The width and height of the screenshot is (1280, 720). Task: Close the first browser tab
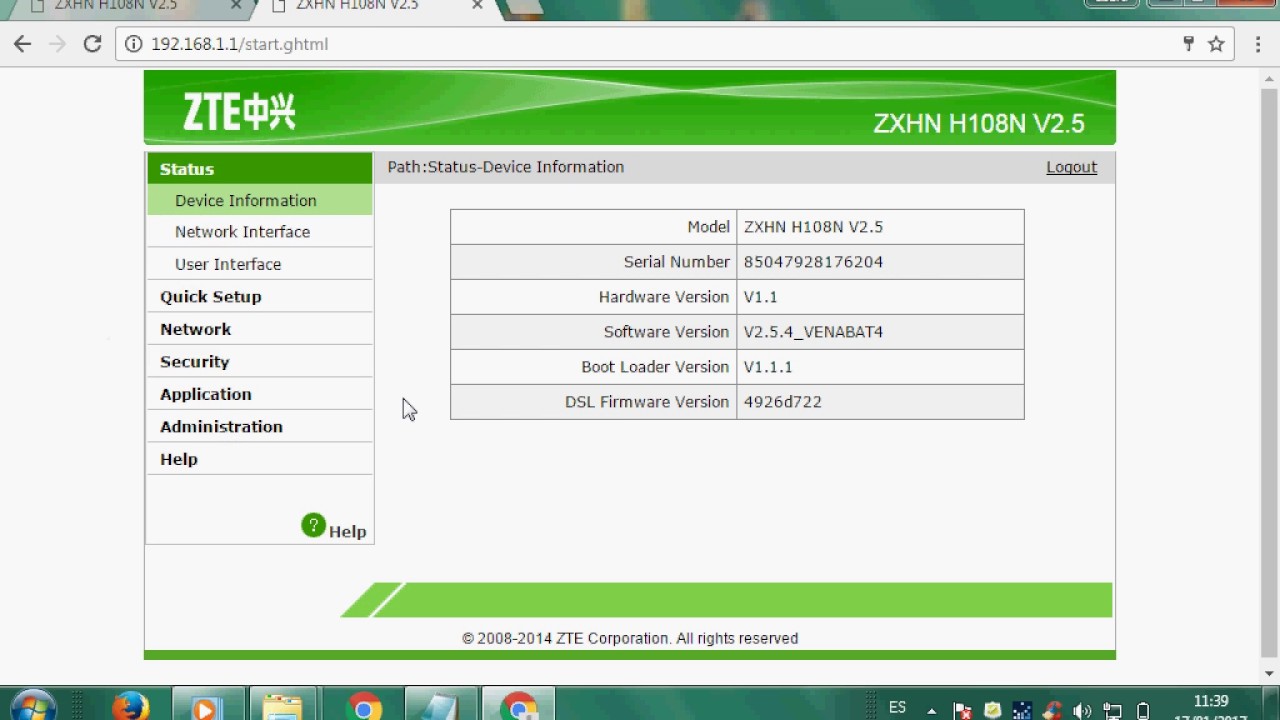point(236,5)
